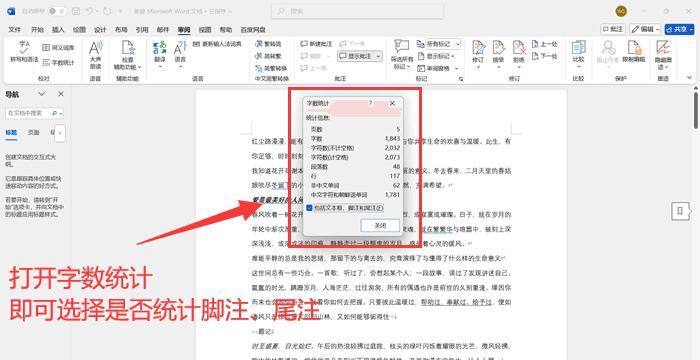The image size is (700, 360).
Task: Click the Word Count (字数统计) ribbon button
Action: pos(58,63)
